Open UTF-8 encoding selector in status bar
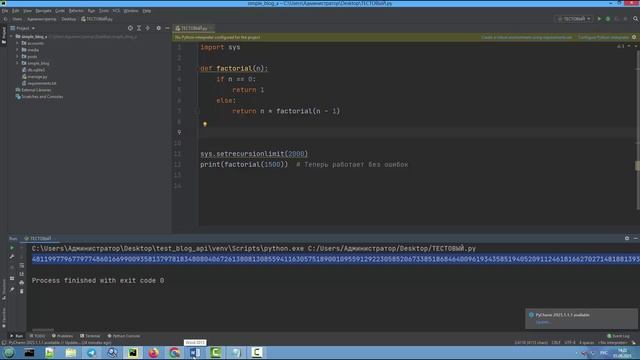The width and height of the screenshot is (640, 360). [x=570, y=342]
